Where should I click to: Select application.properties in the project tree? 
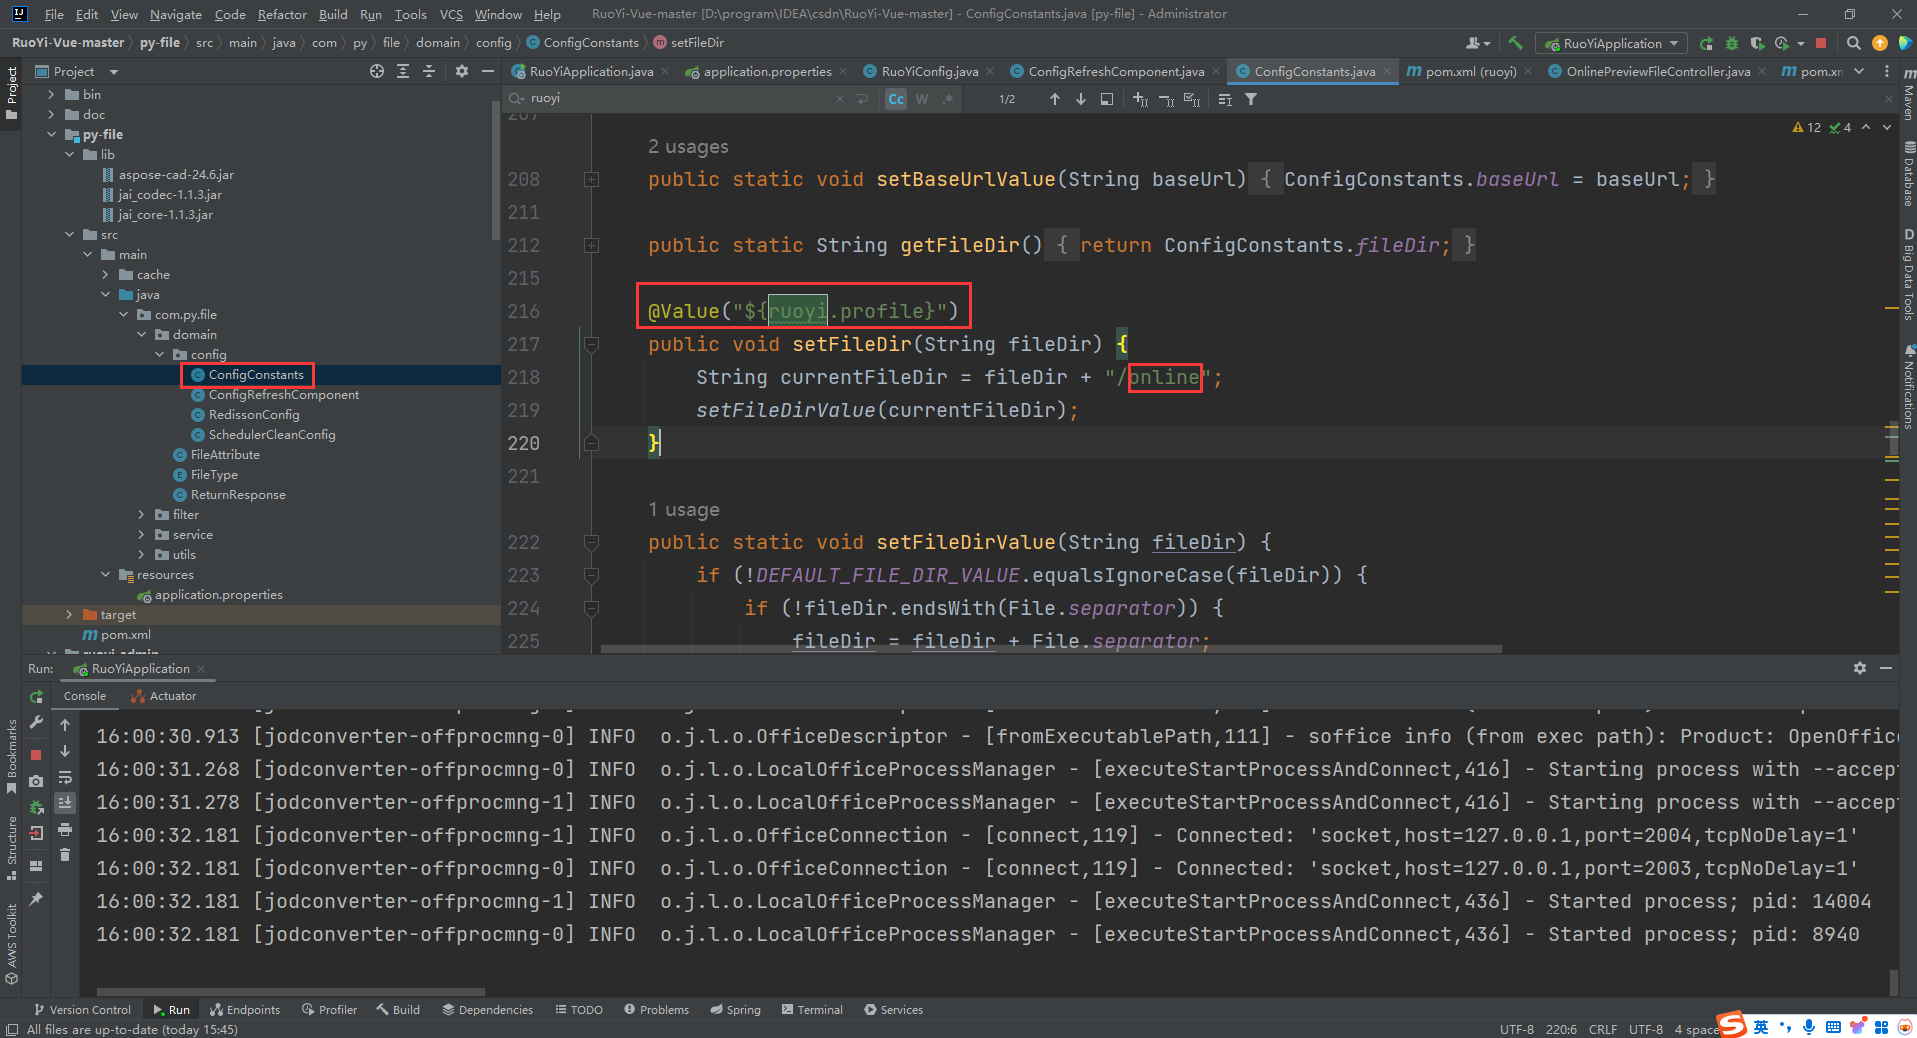218,595
